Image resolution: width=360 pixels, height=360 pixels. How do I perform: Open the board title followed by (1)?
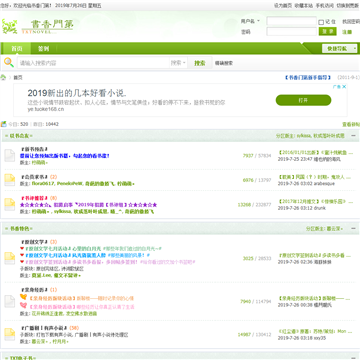click(34, 290)
